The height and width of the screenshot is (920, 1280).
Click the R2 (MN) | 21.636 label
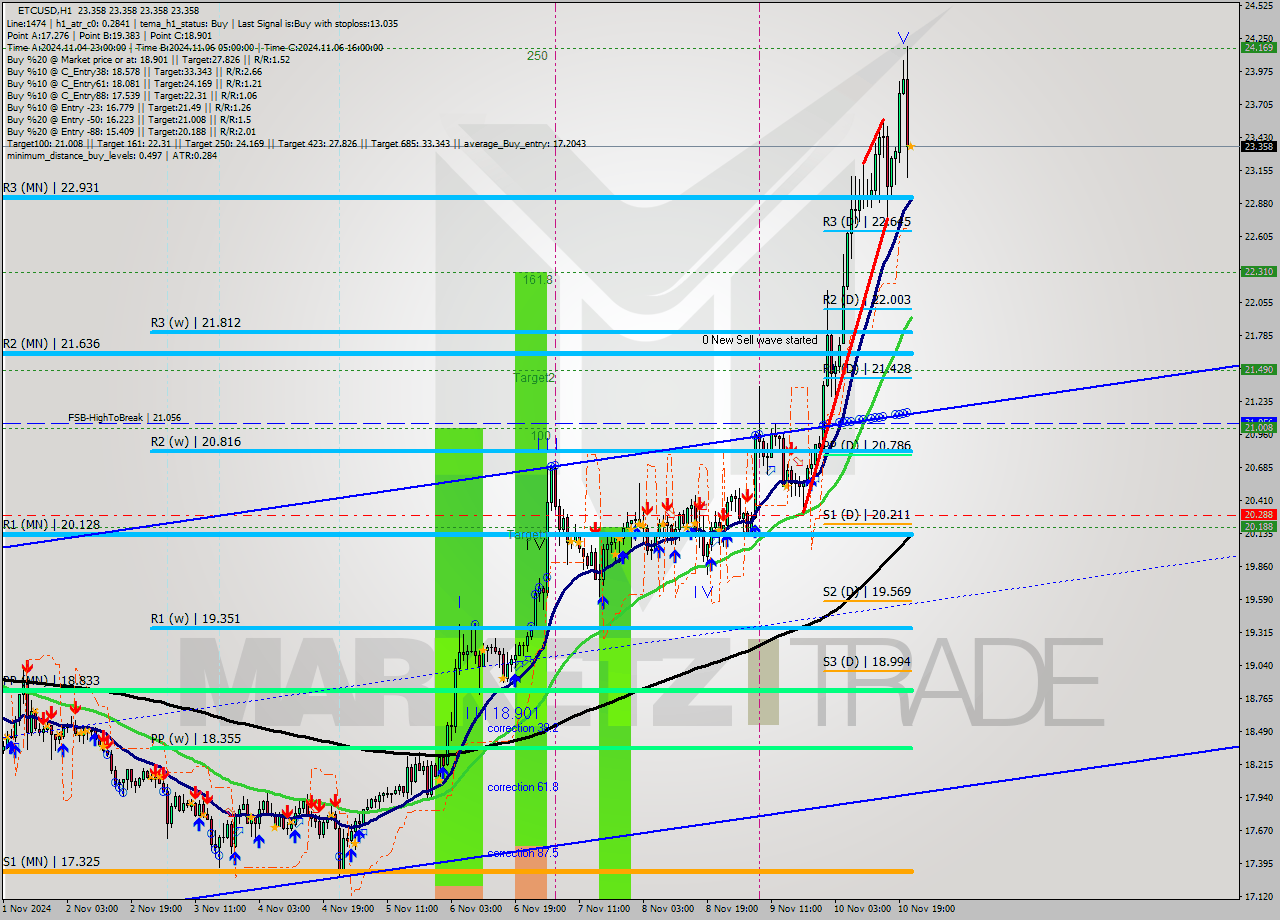coord(52,344)
